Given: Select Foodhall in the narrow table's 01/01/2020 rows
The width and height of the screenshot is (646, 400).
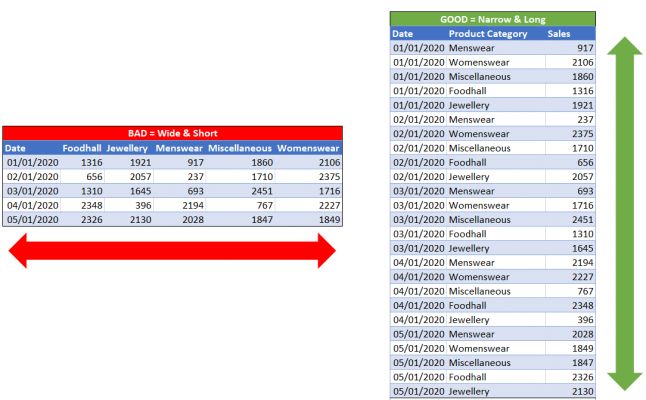Looking at the screenshot, I should point(468,91).
